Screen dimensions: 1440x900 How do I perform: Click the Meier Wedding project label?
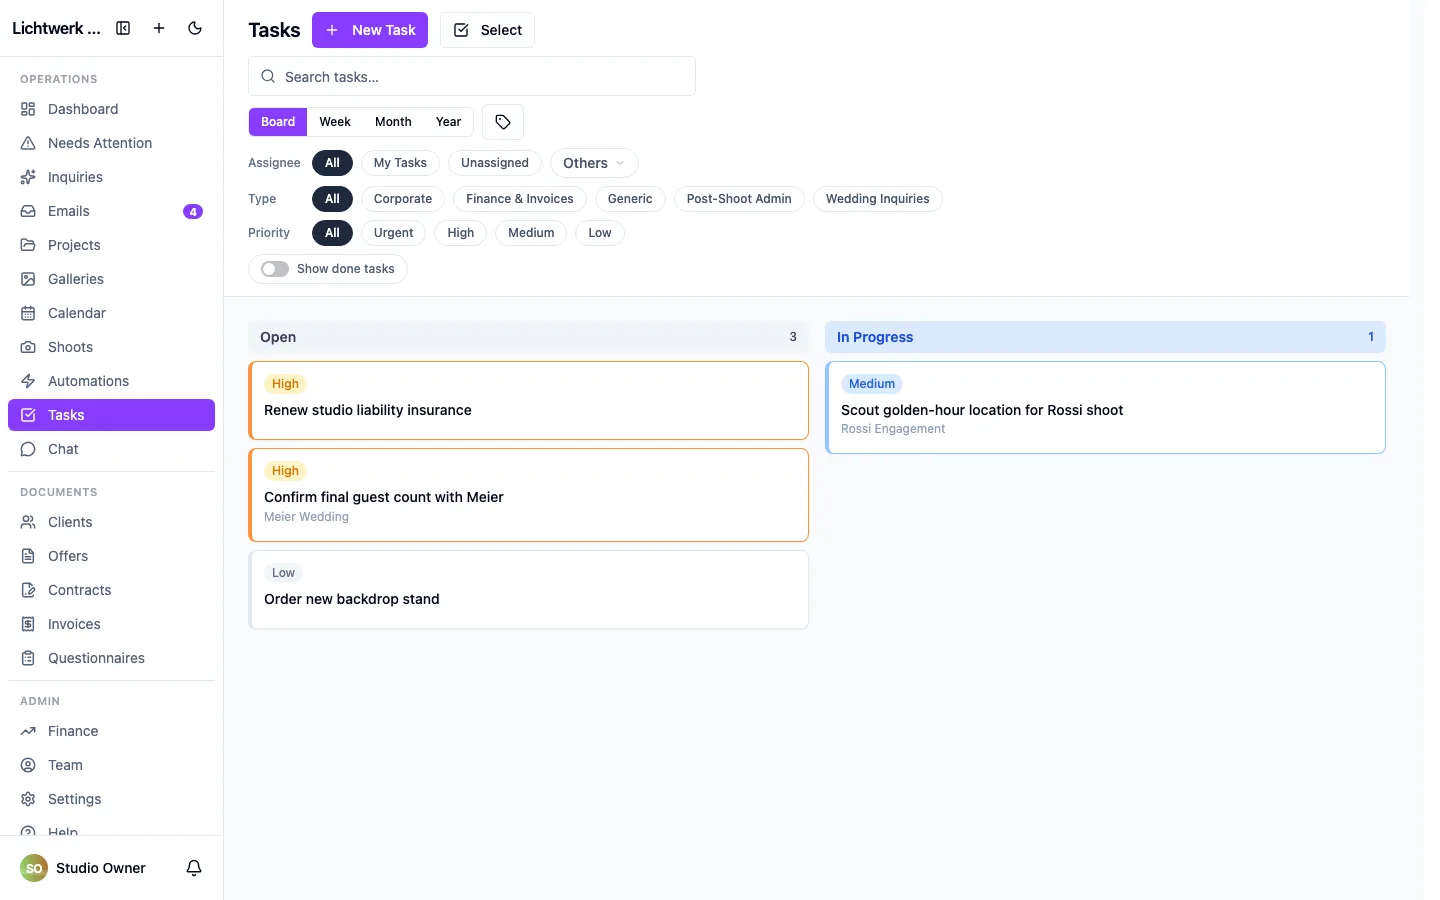(x=306, y=517)
